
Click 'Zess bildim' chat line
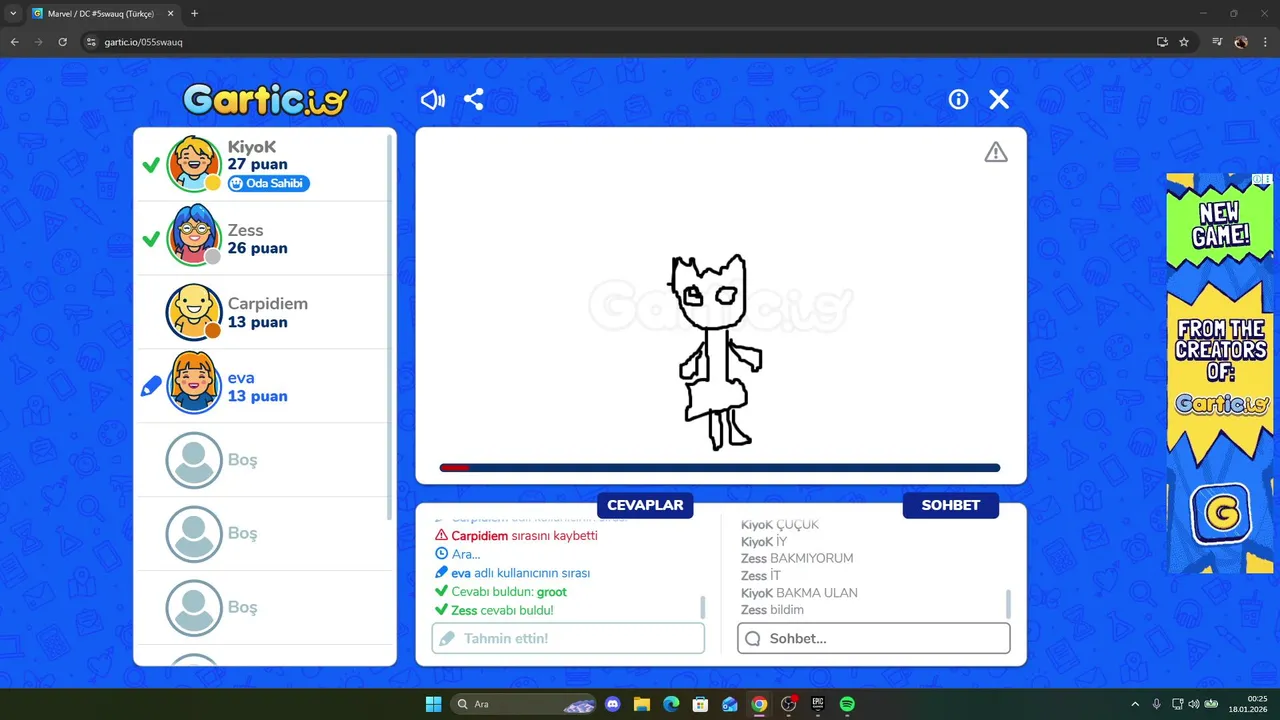tap(772, 610)
